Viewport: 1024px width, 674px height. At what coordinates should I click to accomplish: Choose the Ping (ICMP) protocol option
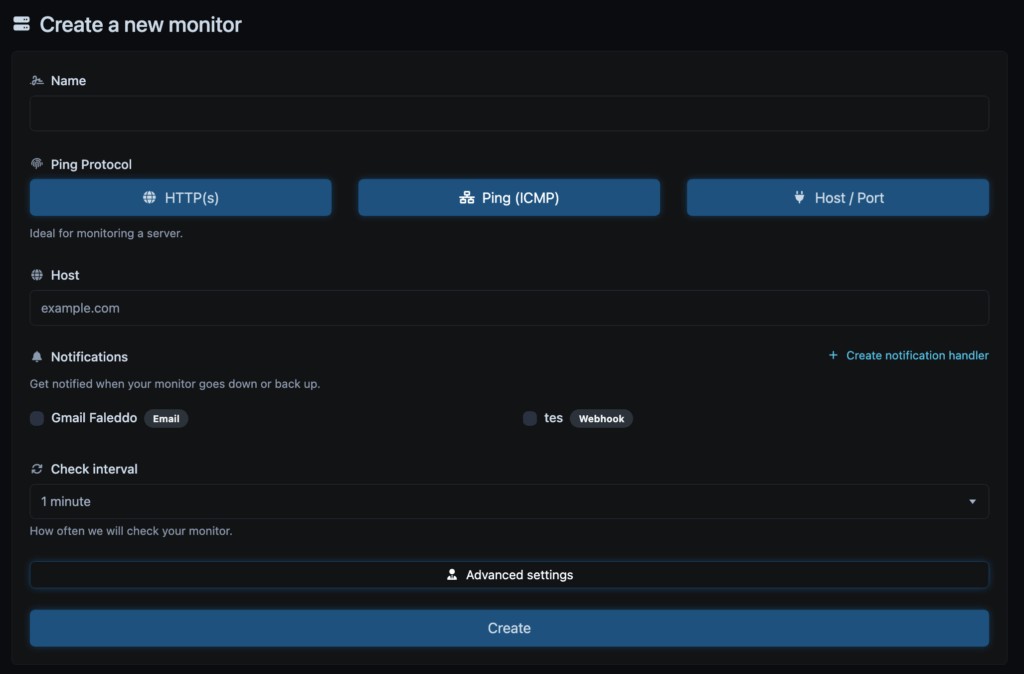pos(509,198)
